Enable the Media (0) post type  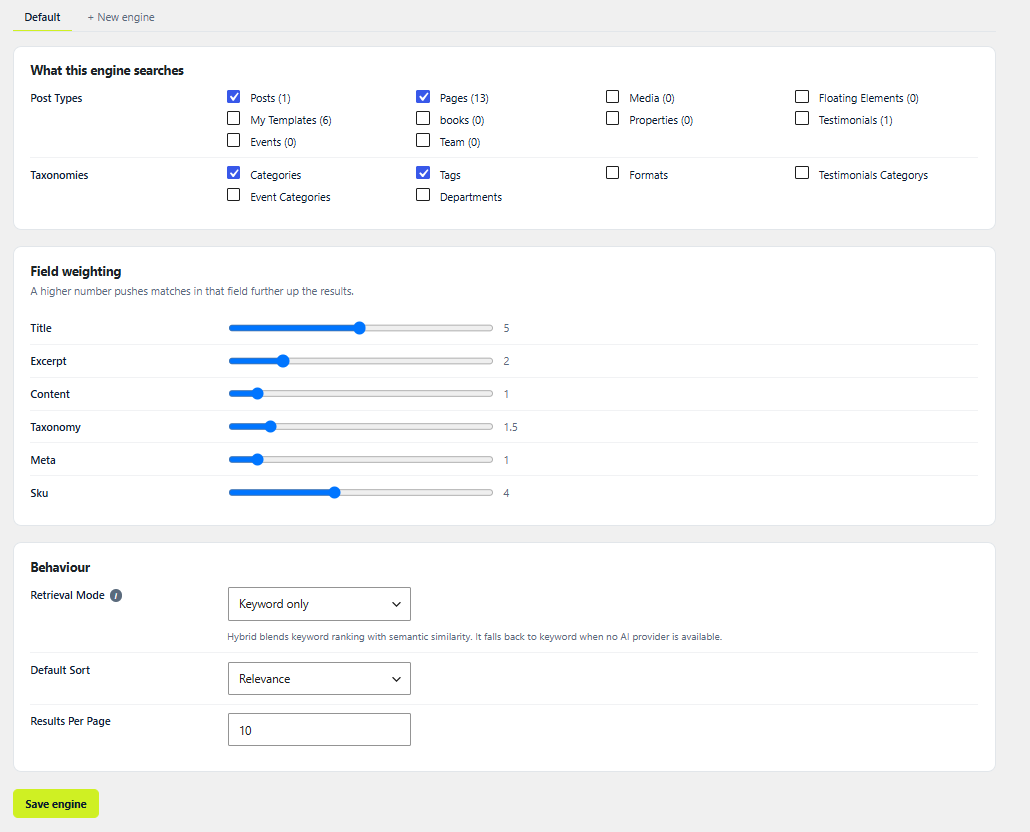[x=612, y=97]
